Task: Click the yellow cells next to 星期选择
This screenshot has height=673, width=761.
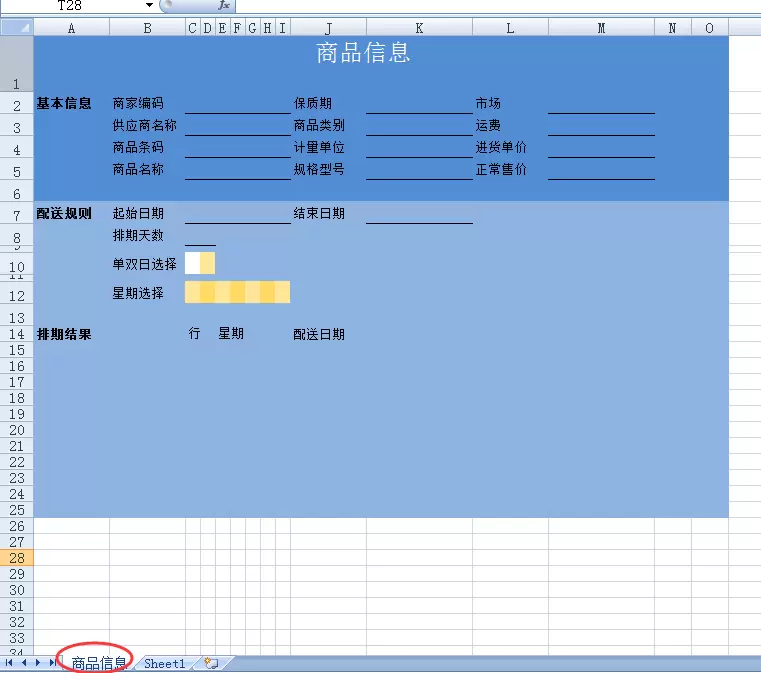Action: tap(238, 293)
